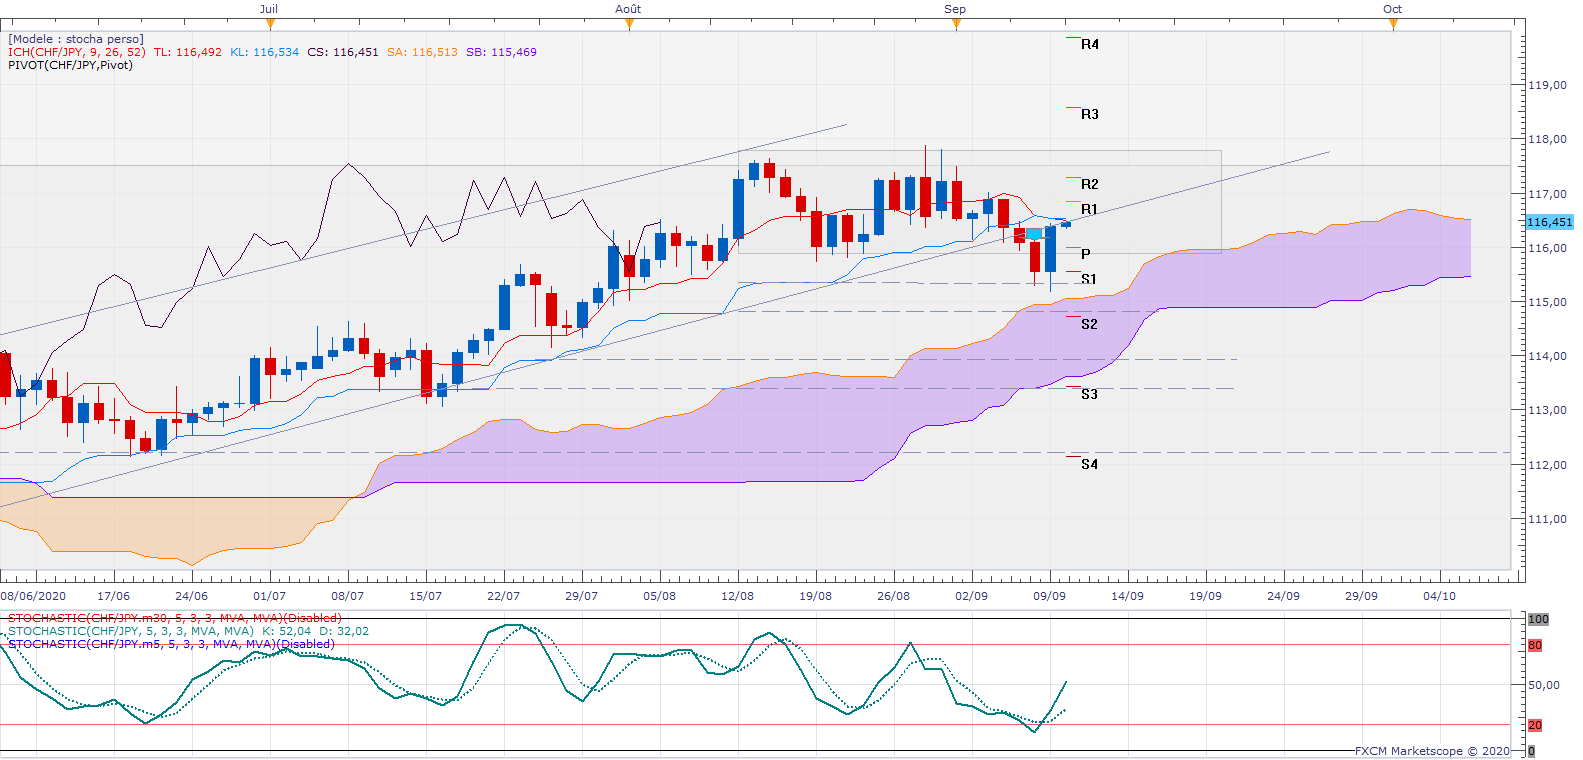Select the disabled STOCHASTIC m5 indicator label
1583x760 pixels.
point(171,644)
